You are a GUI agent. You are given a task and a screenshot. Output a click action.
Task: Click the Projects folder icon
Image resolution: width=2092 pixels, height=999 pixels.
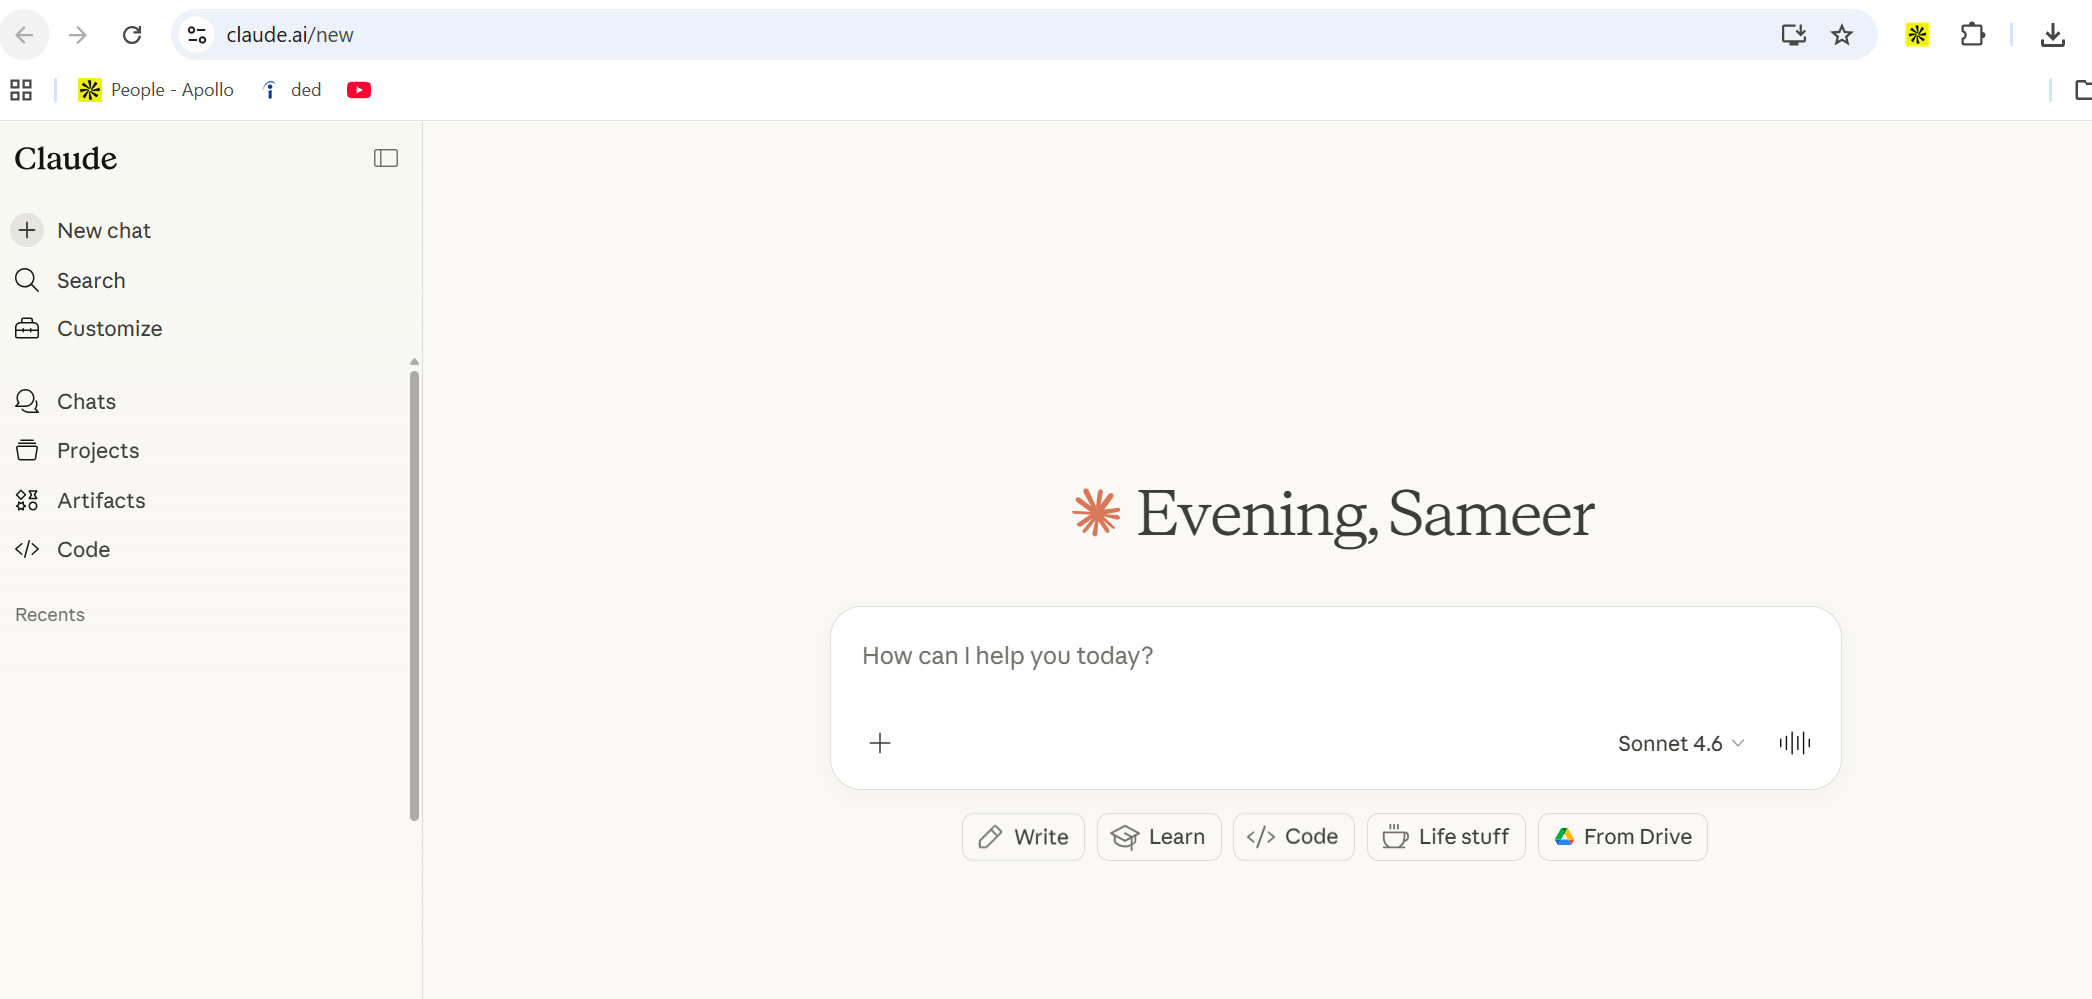[27, 450]
